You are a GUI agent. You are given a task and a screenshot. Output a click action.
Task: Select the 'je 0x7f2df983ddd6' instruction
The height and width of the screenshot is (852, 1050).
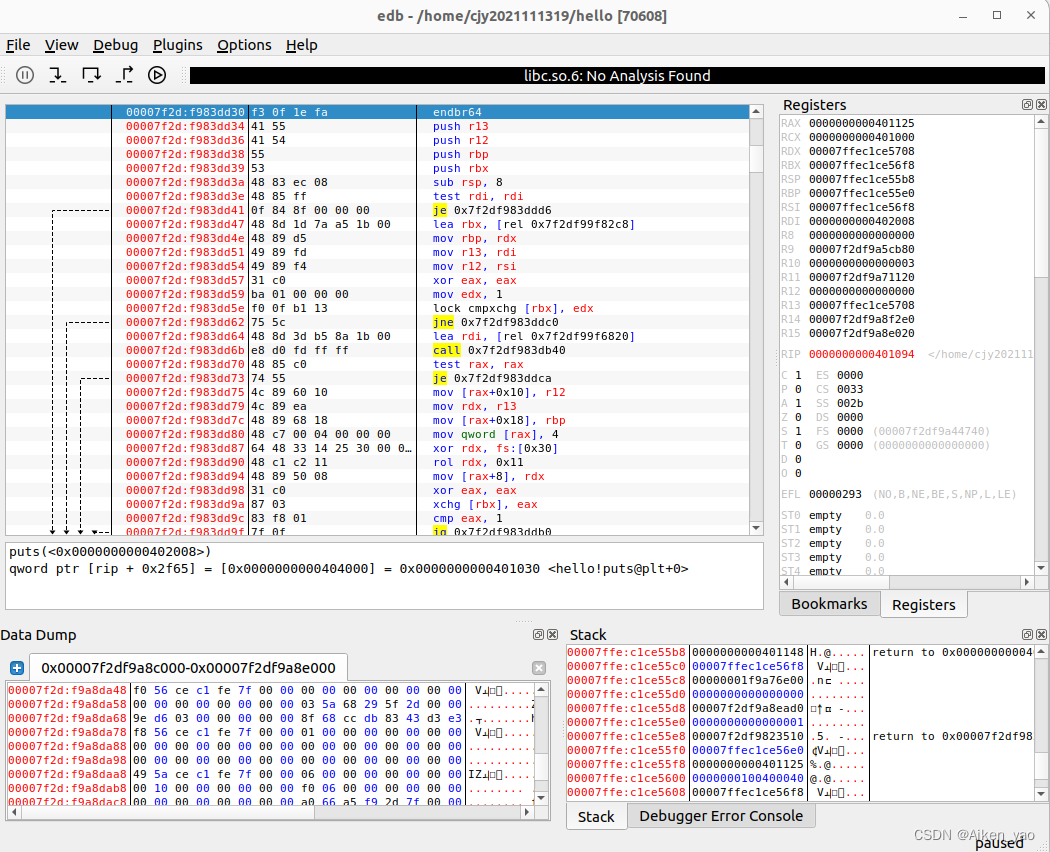[x=492, y=210]
